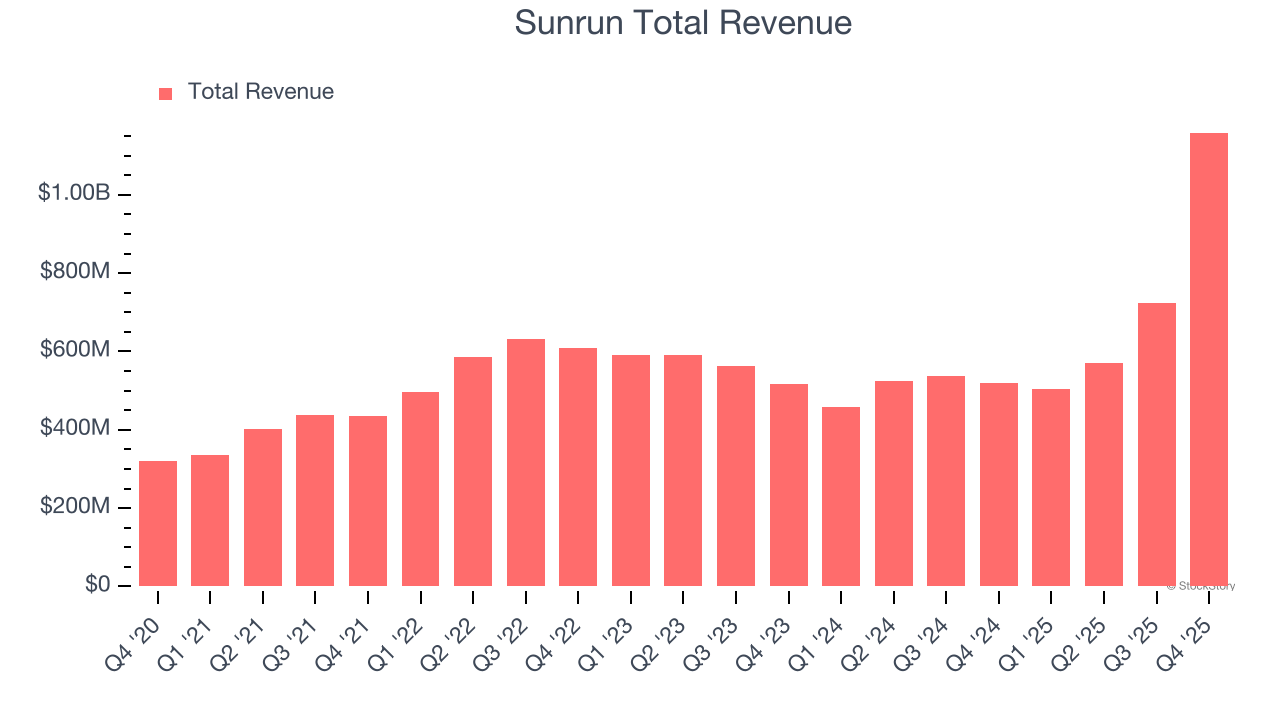Click the $600M y-axis label
Screen dimensions: 1280x720
(76, 350)
